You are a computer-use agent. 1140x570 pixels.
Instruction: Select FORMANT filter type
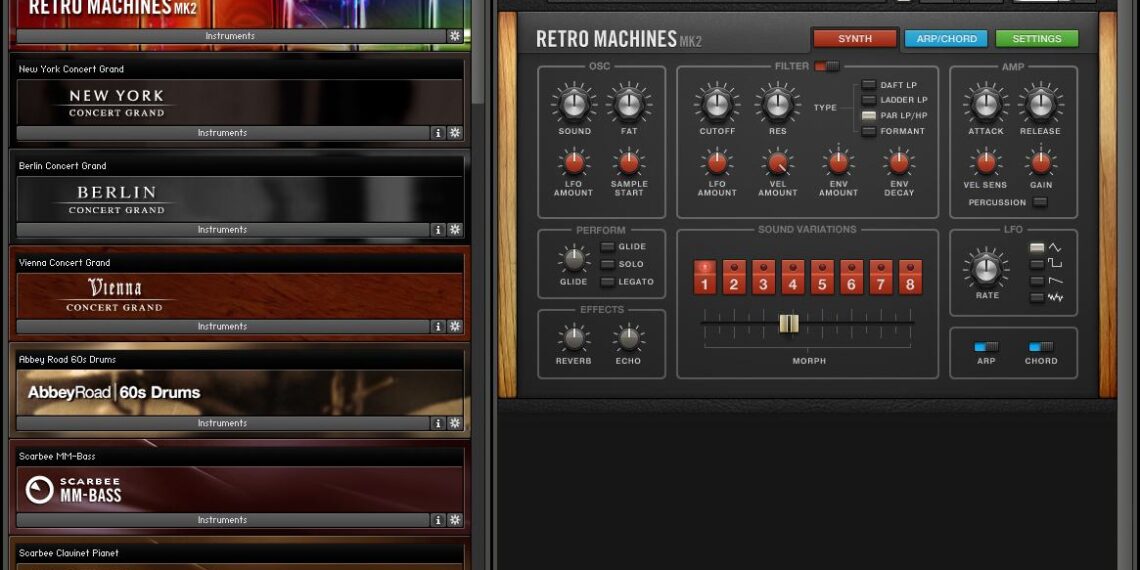click(x=869, y=131)
